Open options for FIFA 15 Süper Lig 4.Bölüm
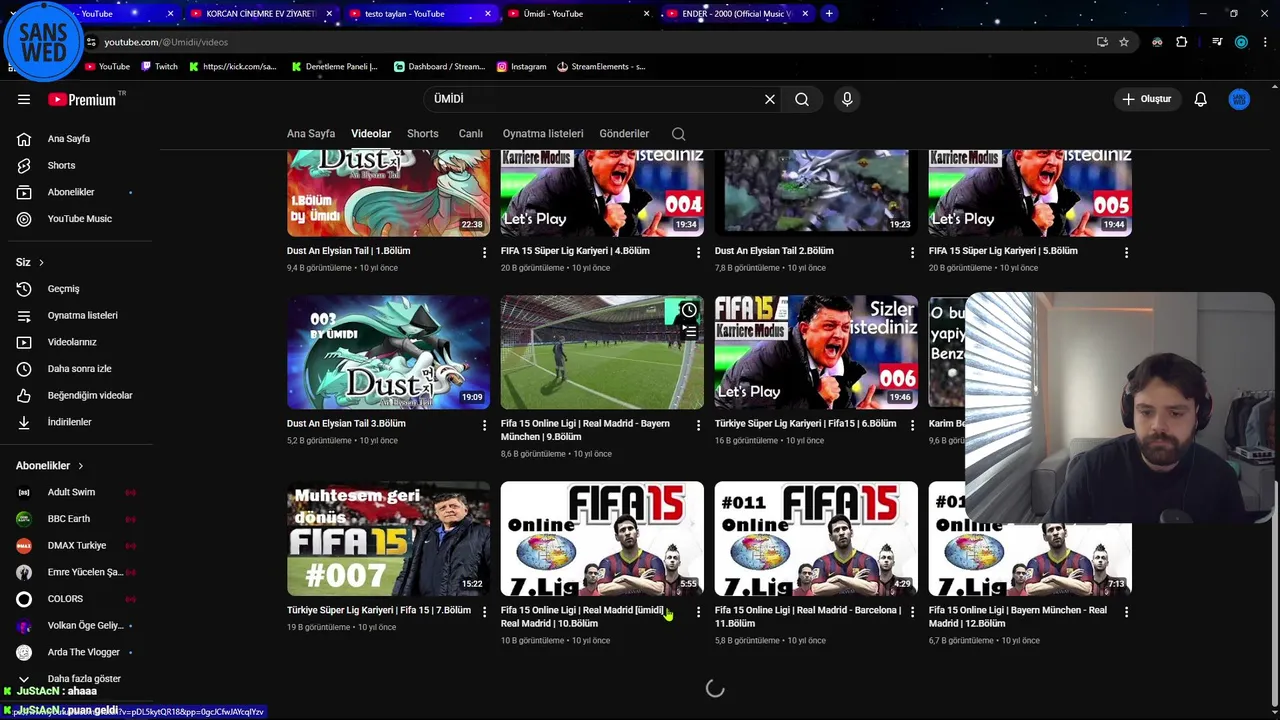The image size is (1280, 720). tap(699, 253)
